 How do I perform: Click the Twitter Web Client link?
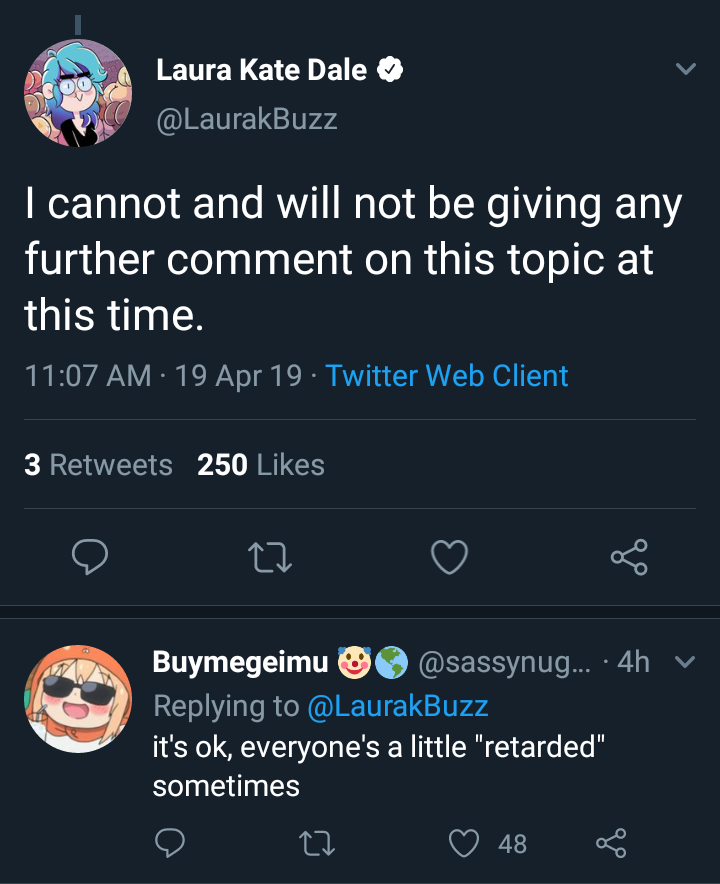click(447, 375)
